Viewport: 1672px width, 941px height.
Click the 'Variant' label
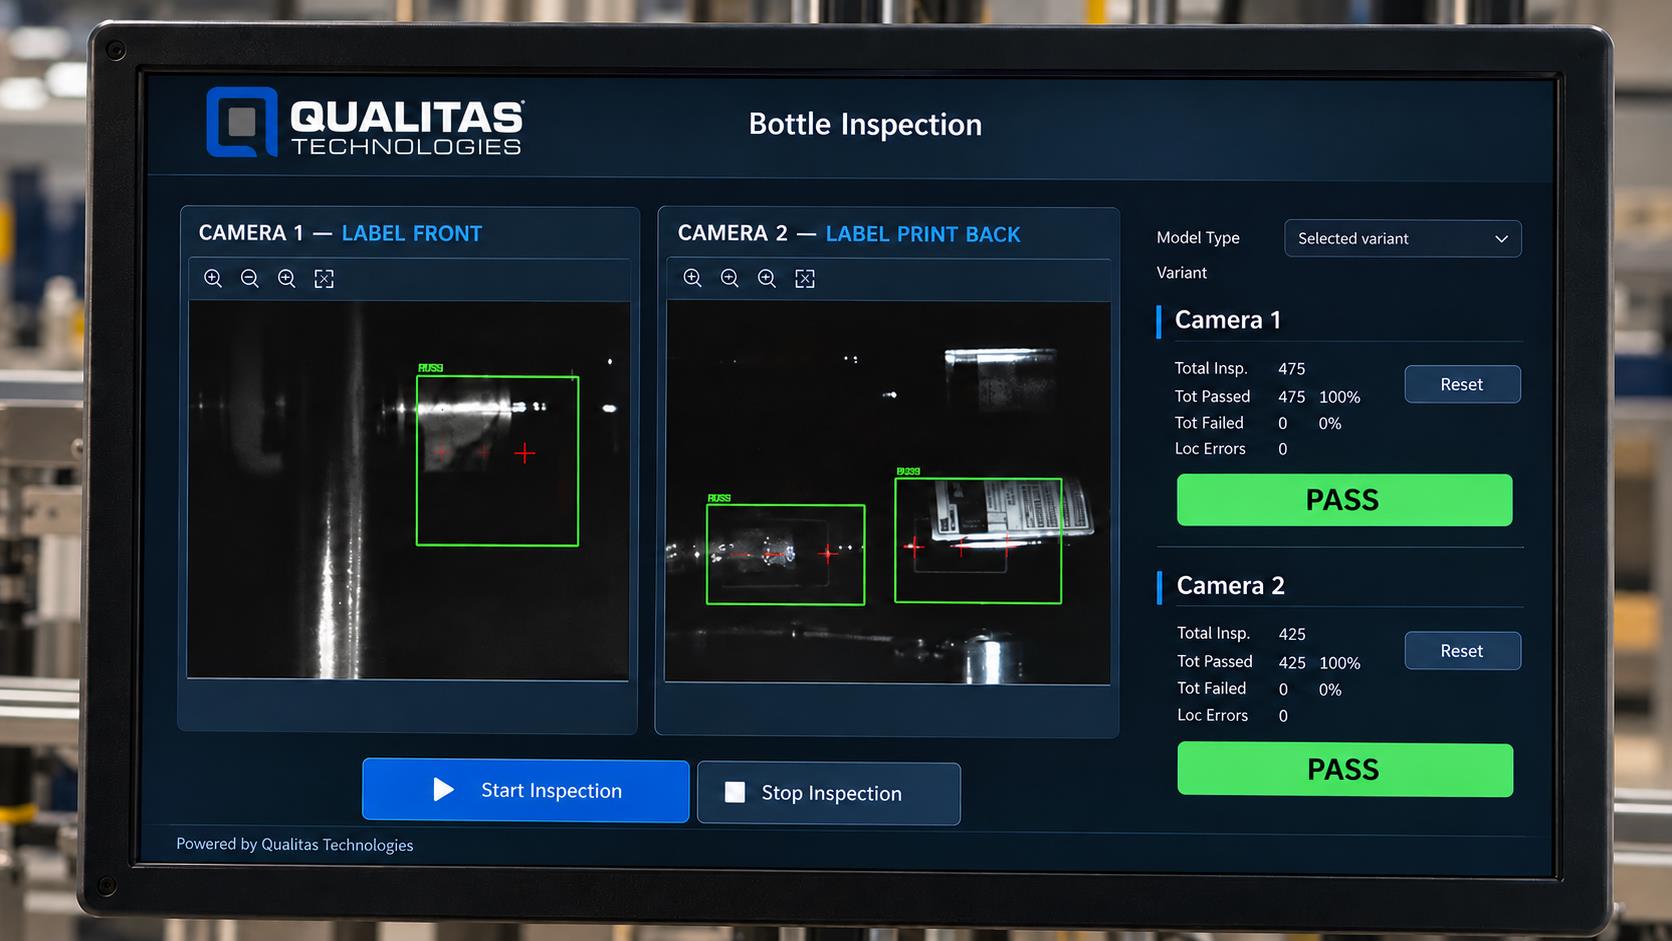click(1182, 273)
